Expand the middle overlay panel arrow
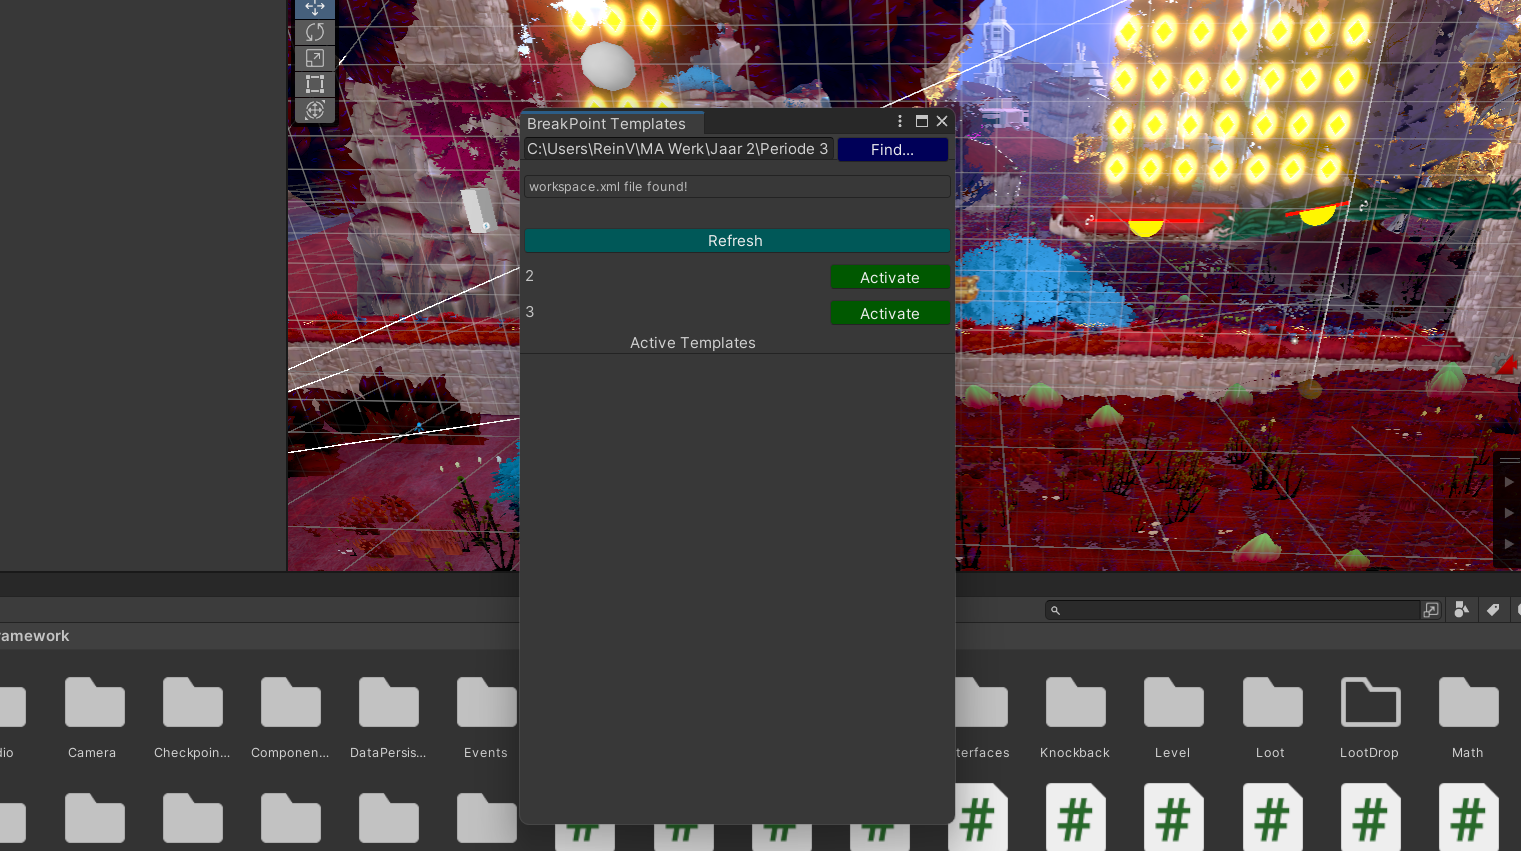1521x851 pixels. 1509,513
